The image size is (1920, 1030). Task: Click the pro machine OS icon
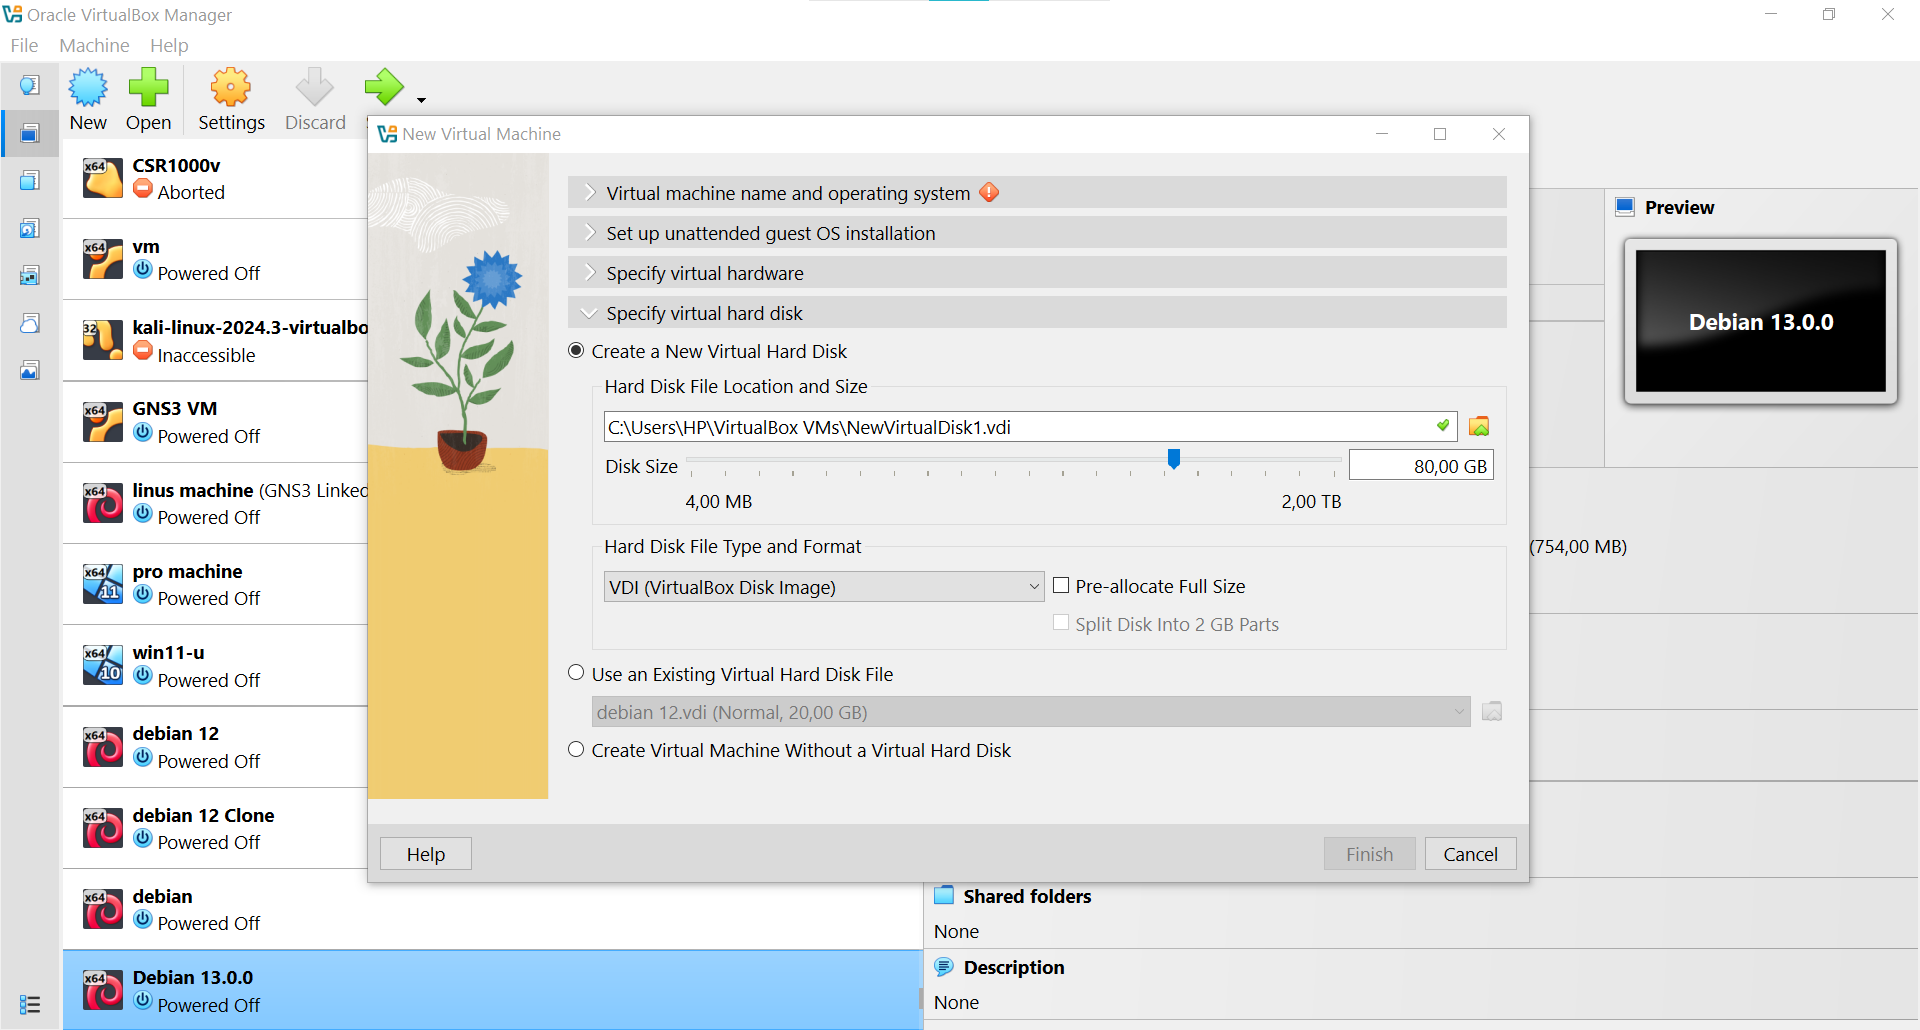[102, 584]
